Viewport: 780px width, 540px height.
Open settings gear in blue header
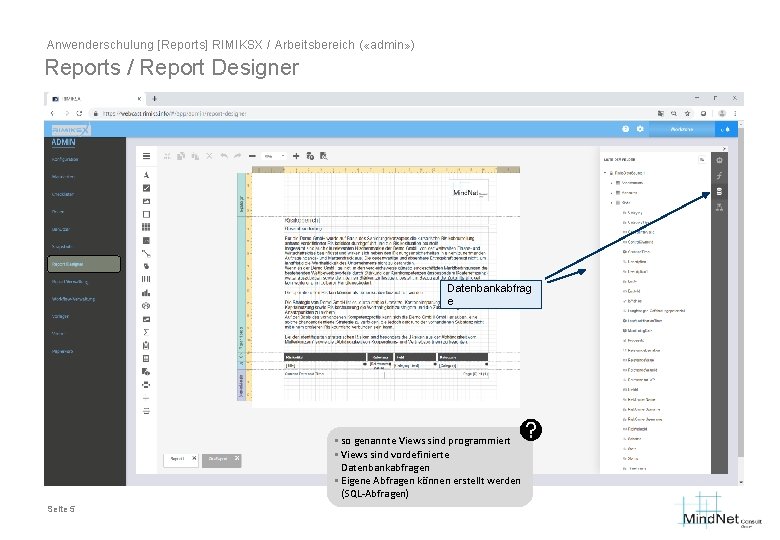coord(640,129)
